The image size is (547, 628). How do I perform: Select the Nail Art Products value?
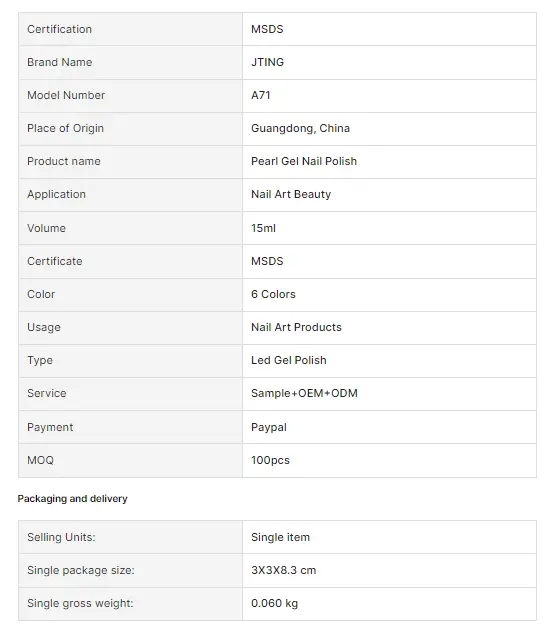click(296, 327)
